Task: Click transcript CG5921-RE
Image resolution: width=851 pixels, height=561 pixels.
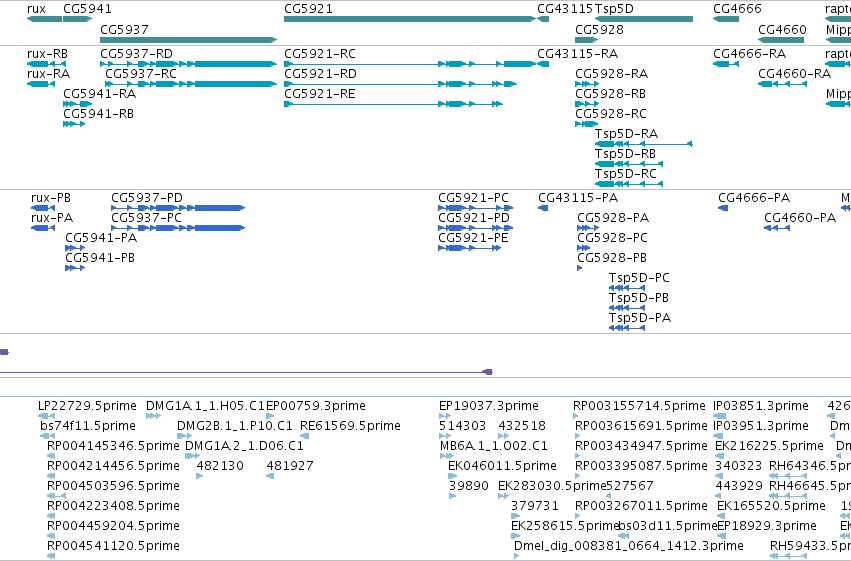Action: [320, 94]
